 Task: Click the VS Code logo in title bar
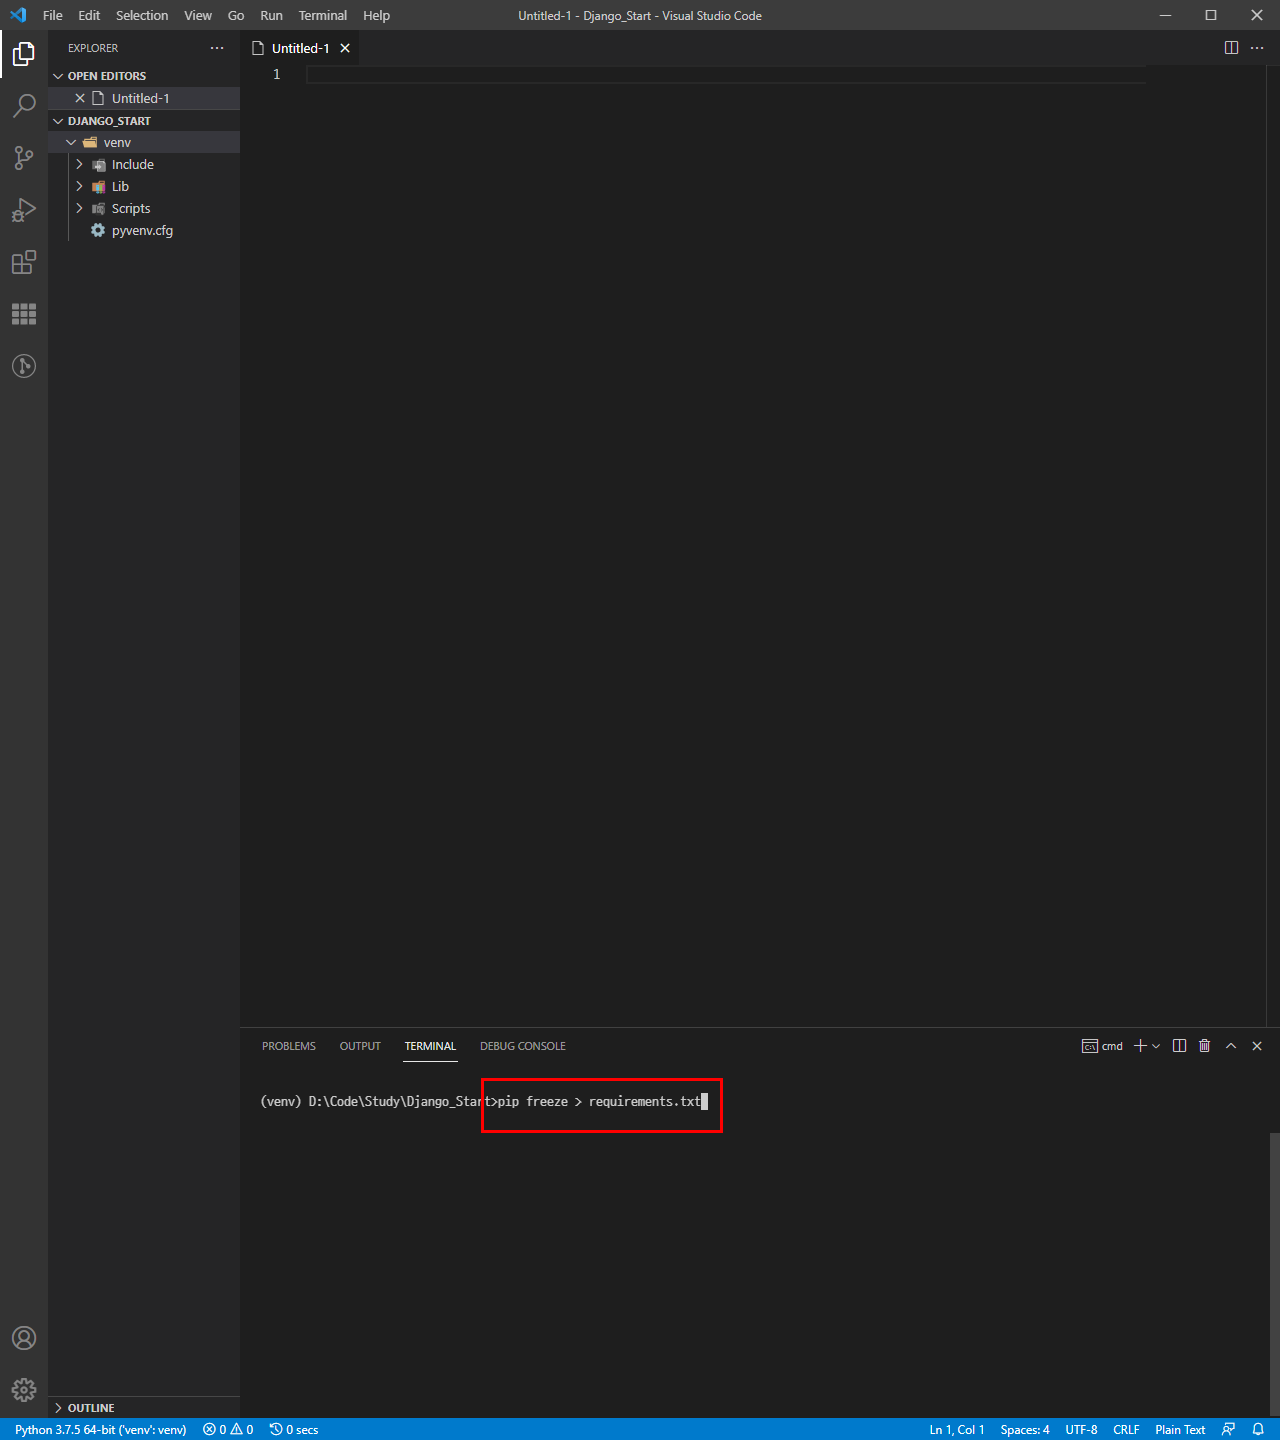pos(18,15)
